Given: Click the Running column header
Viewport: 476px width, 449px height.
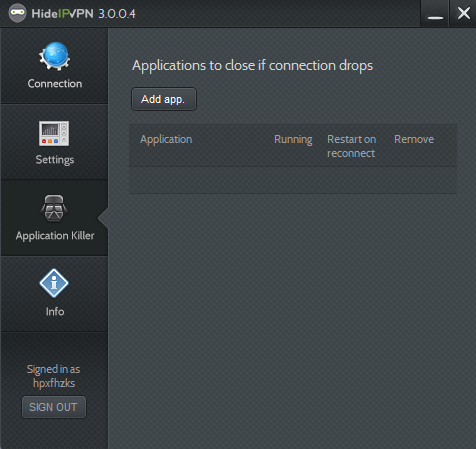Looking at the screenshot, I should click(x=293, y=139).
